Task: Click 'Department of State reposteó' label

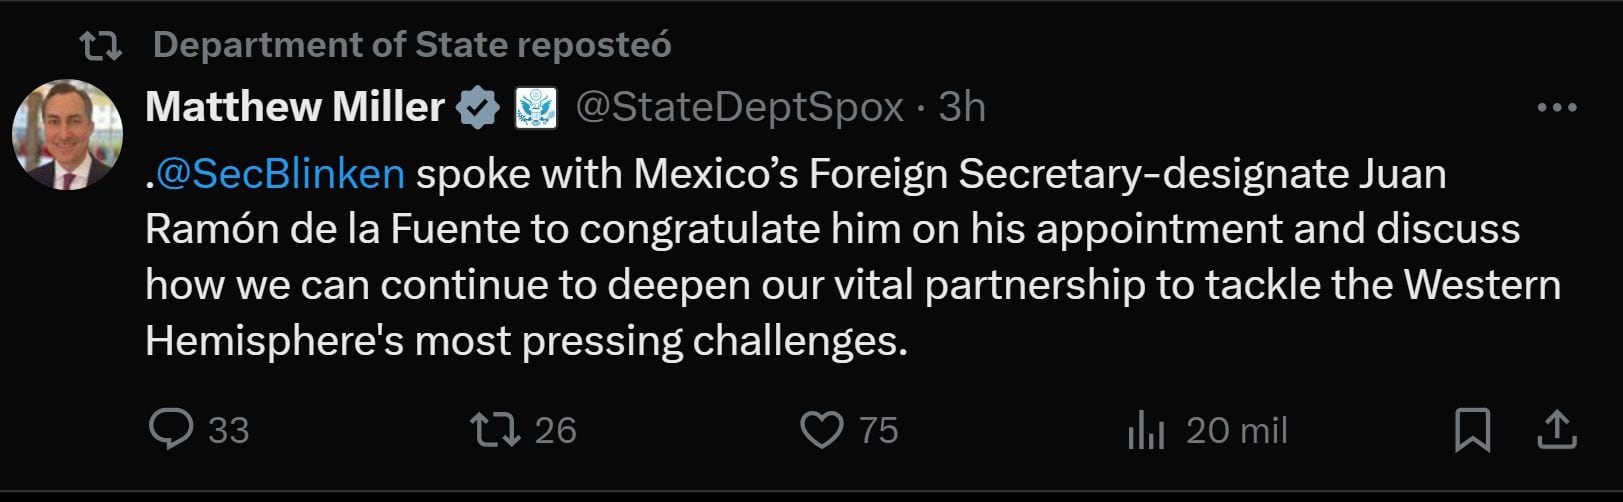Action: click(x=412, y=45)
